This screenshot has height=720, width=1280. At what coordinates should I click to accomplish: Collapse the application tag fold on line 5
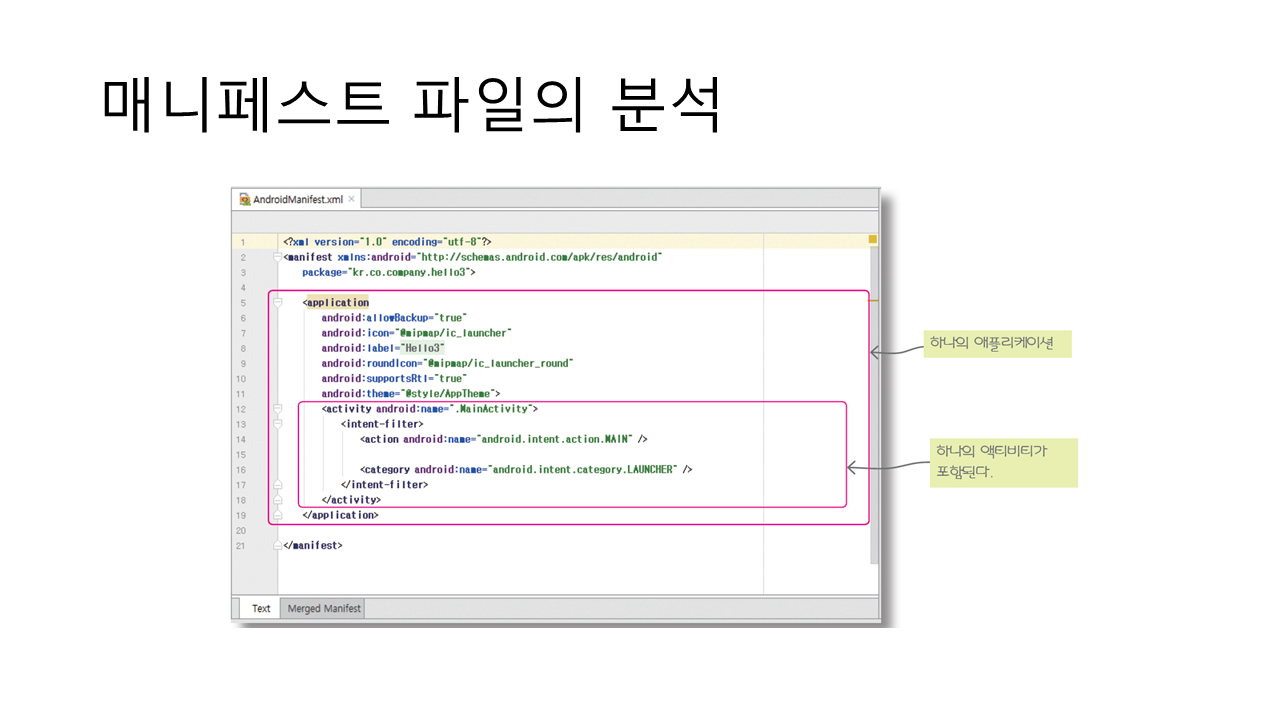(279, 302)
